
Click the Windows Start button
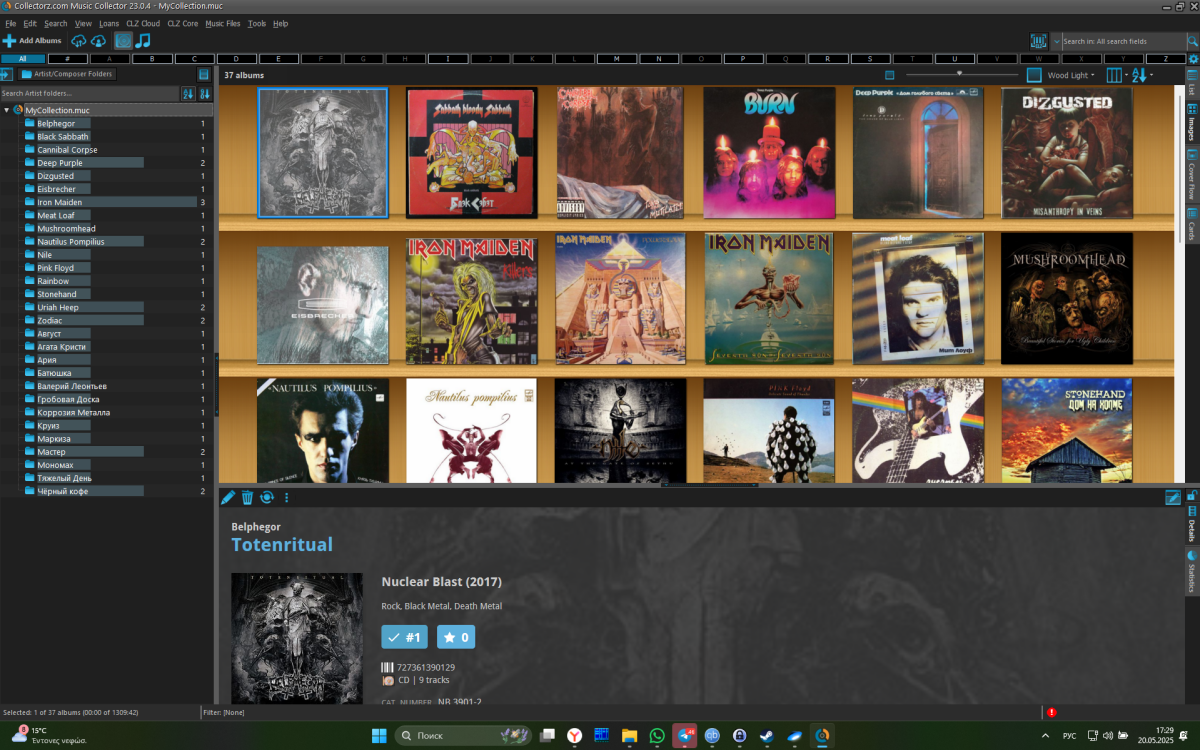379,735
